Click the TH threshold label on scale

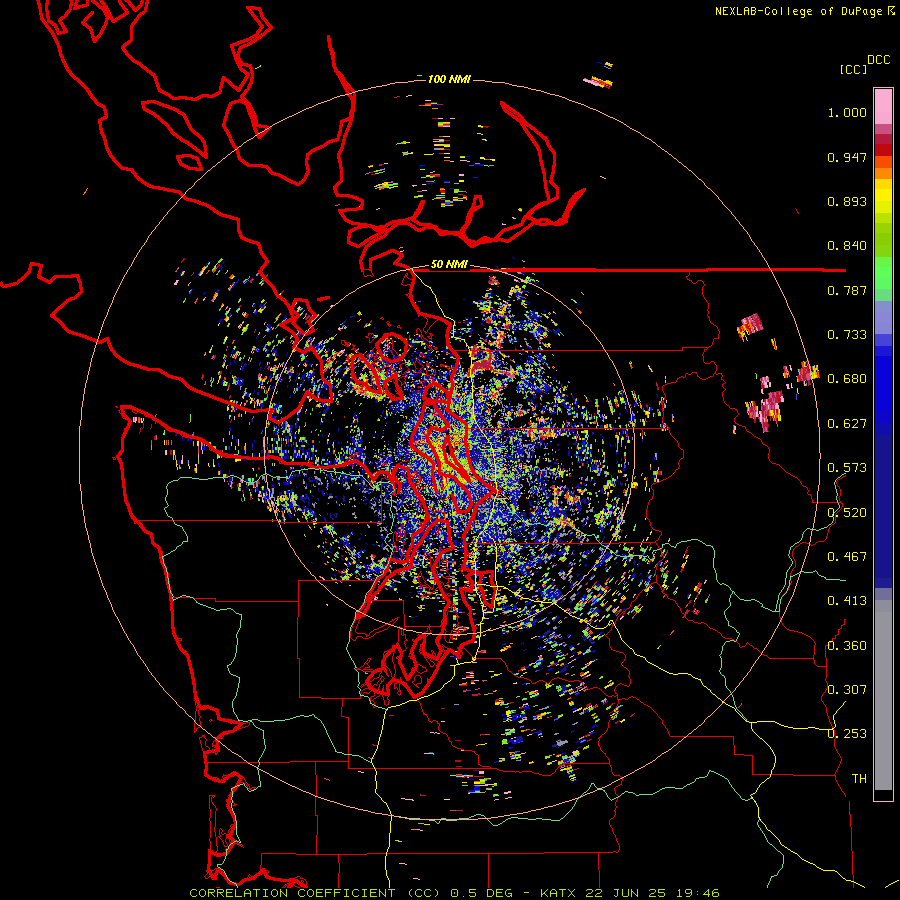point(859,779)
